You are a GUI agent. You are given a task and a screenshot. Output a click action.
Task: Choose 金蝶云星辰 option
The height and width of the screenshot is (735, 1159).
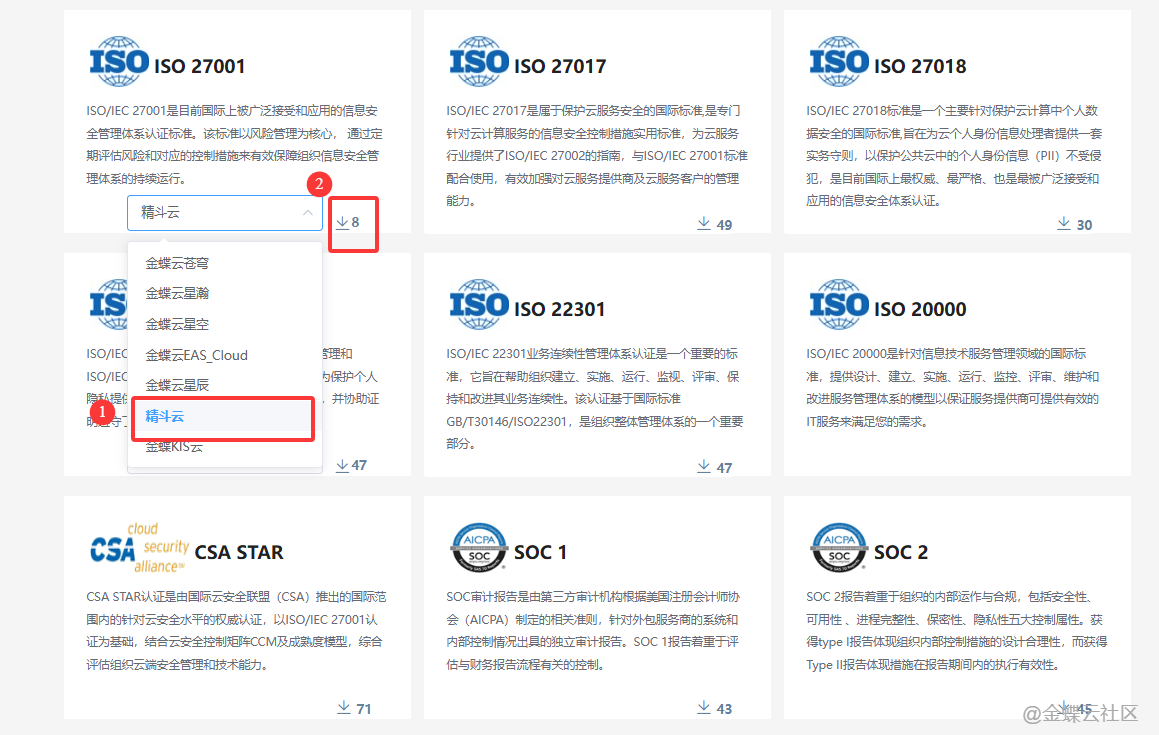pyautogui.click(x=225, y=385)
